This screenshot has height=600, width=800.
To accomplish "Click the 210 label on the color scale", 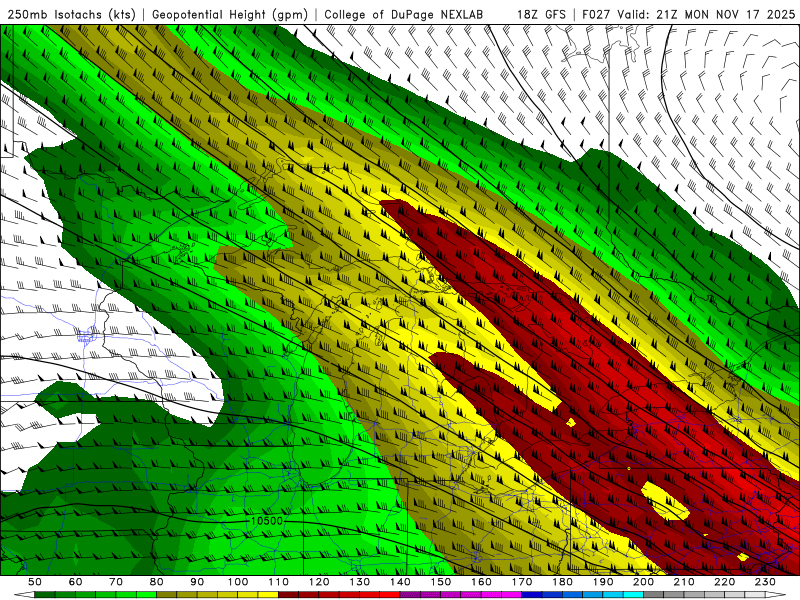I will click(x=684, y=582).
